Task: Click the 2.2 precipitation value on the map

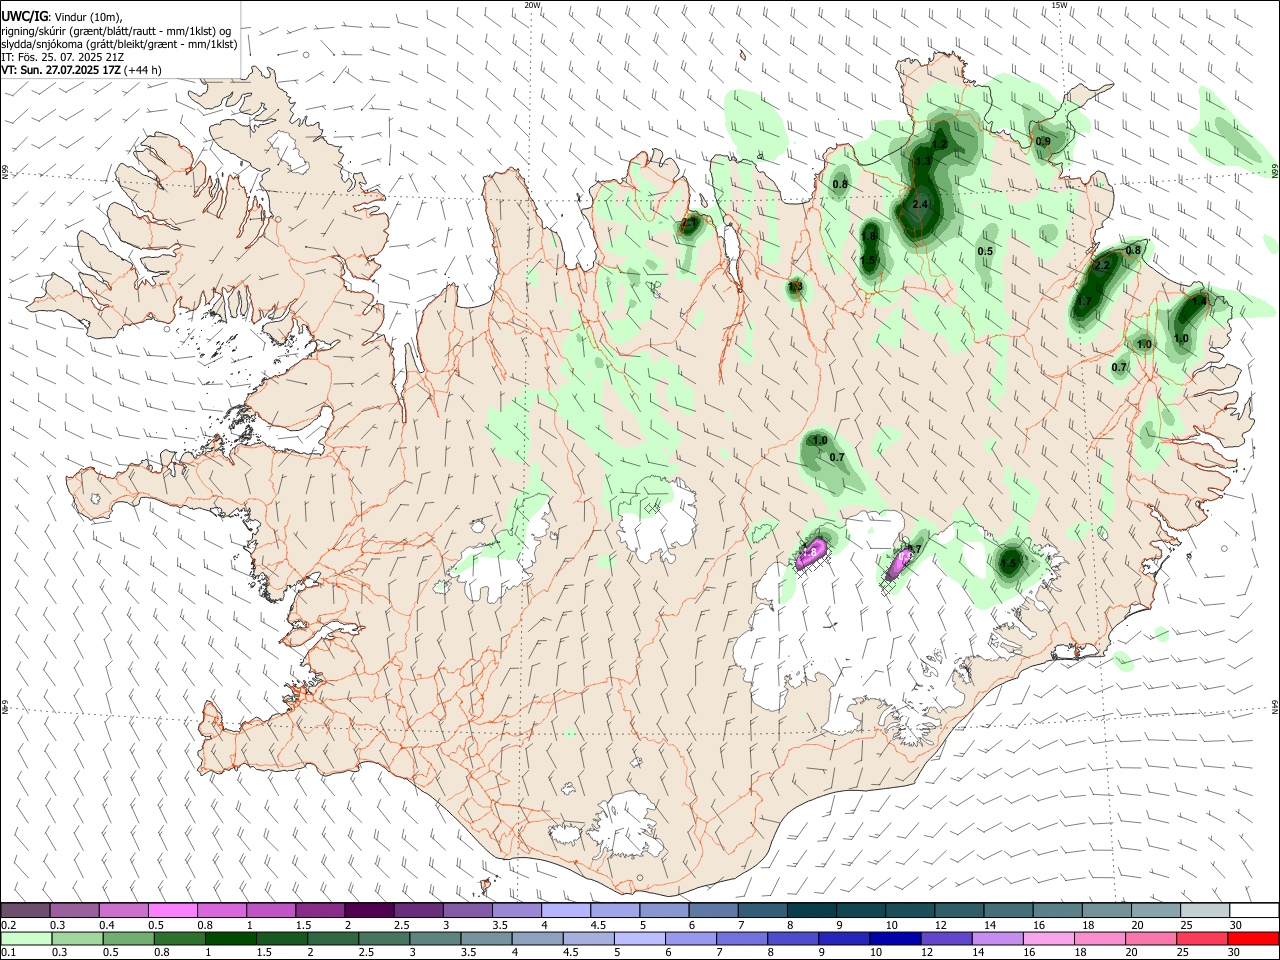Action: (1103, 266)
